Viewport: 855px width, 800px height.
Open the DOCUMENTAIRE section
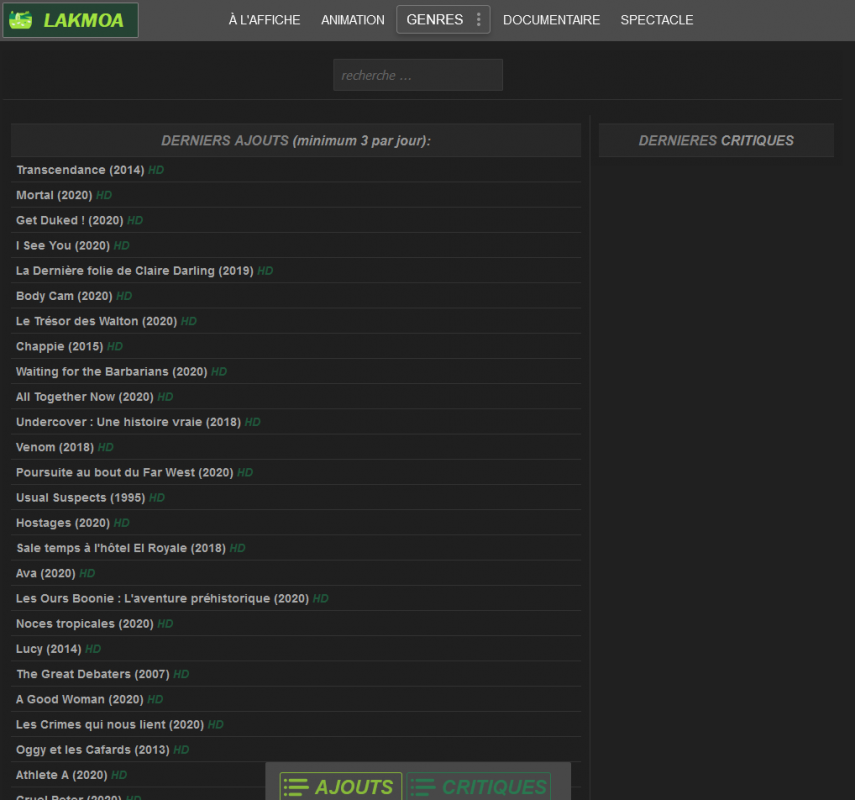pos(551,20)
